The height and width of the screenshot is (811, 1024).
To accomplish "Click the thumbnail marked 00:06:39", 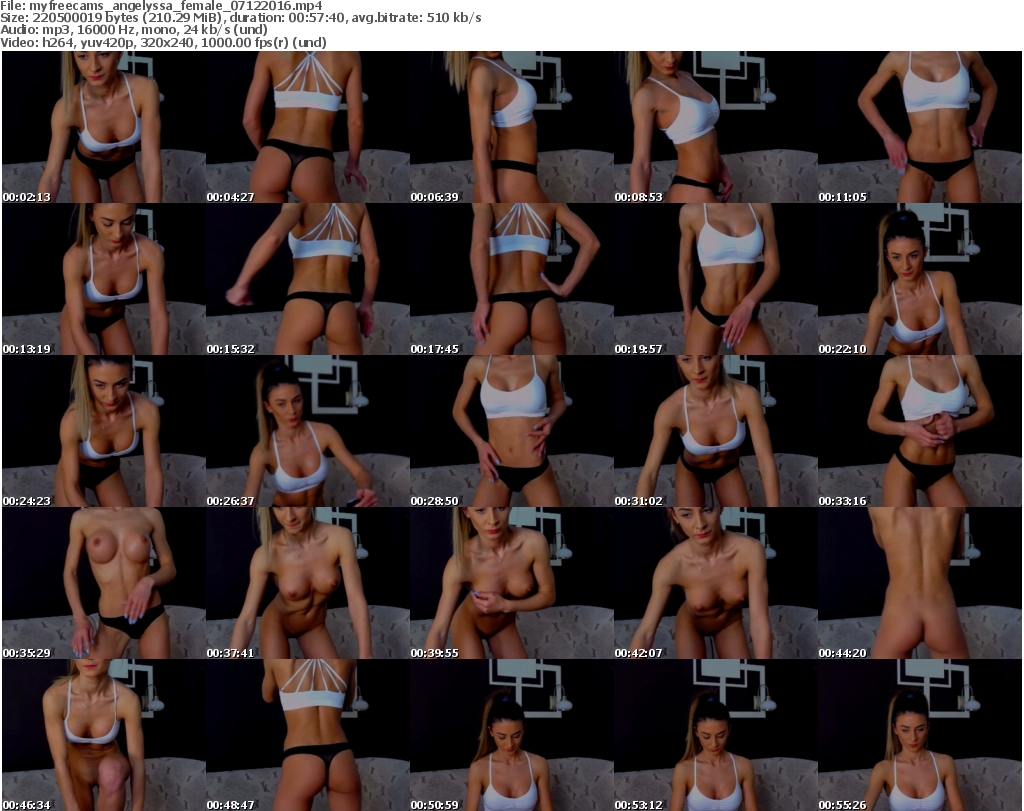I will coord(511,127).
